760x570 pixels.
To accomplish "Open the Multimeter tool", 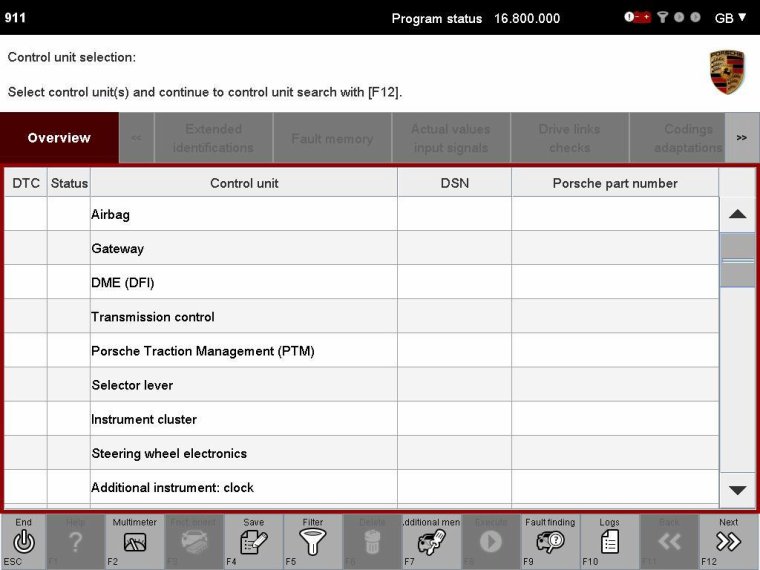I will coord(134,541).
